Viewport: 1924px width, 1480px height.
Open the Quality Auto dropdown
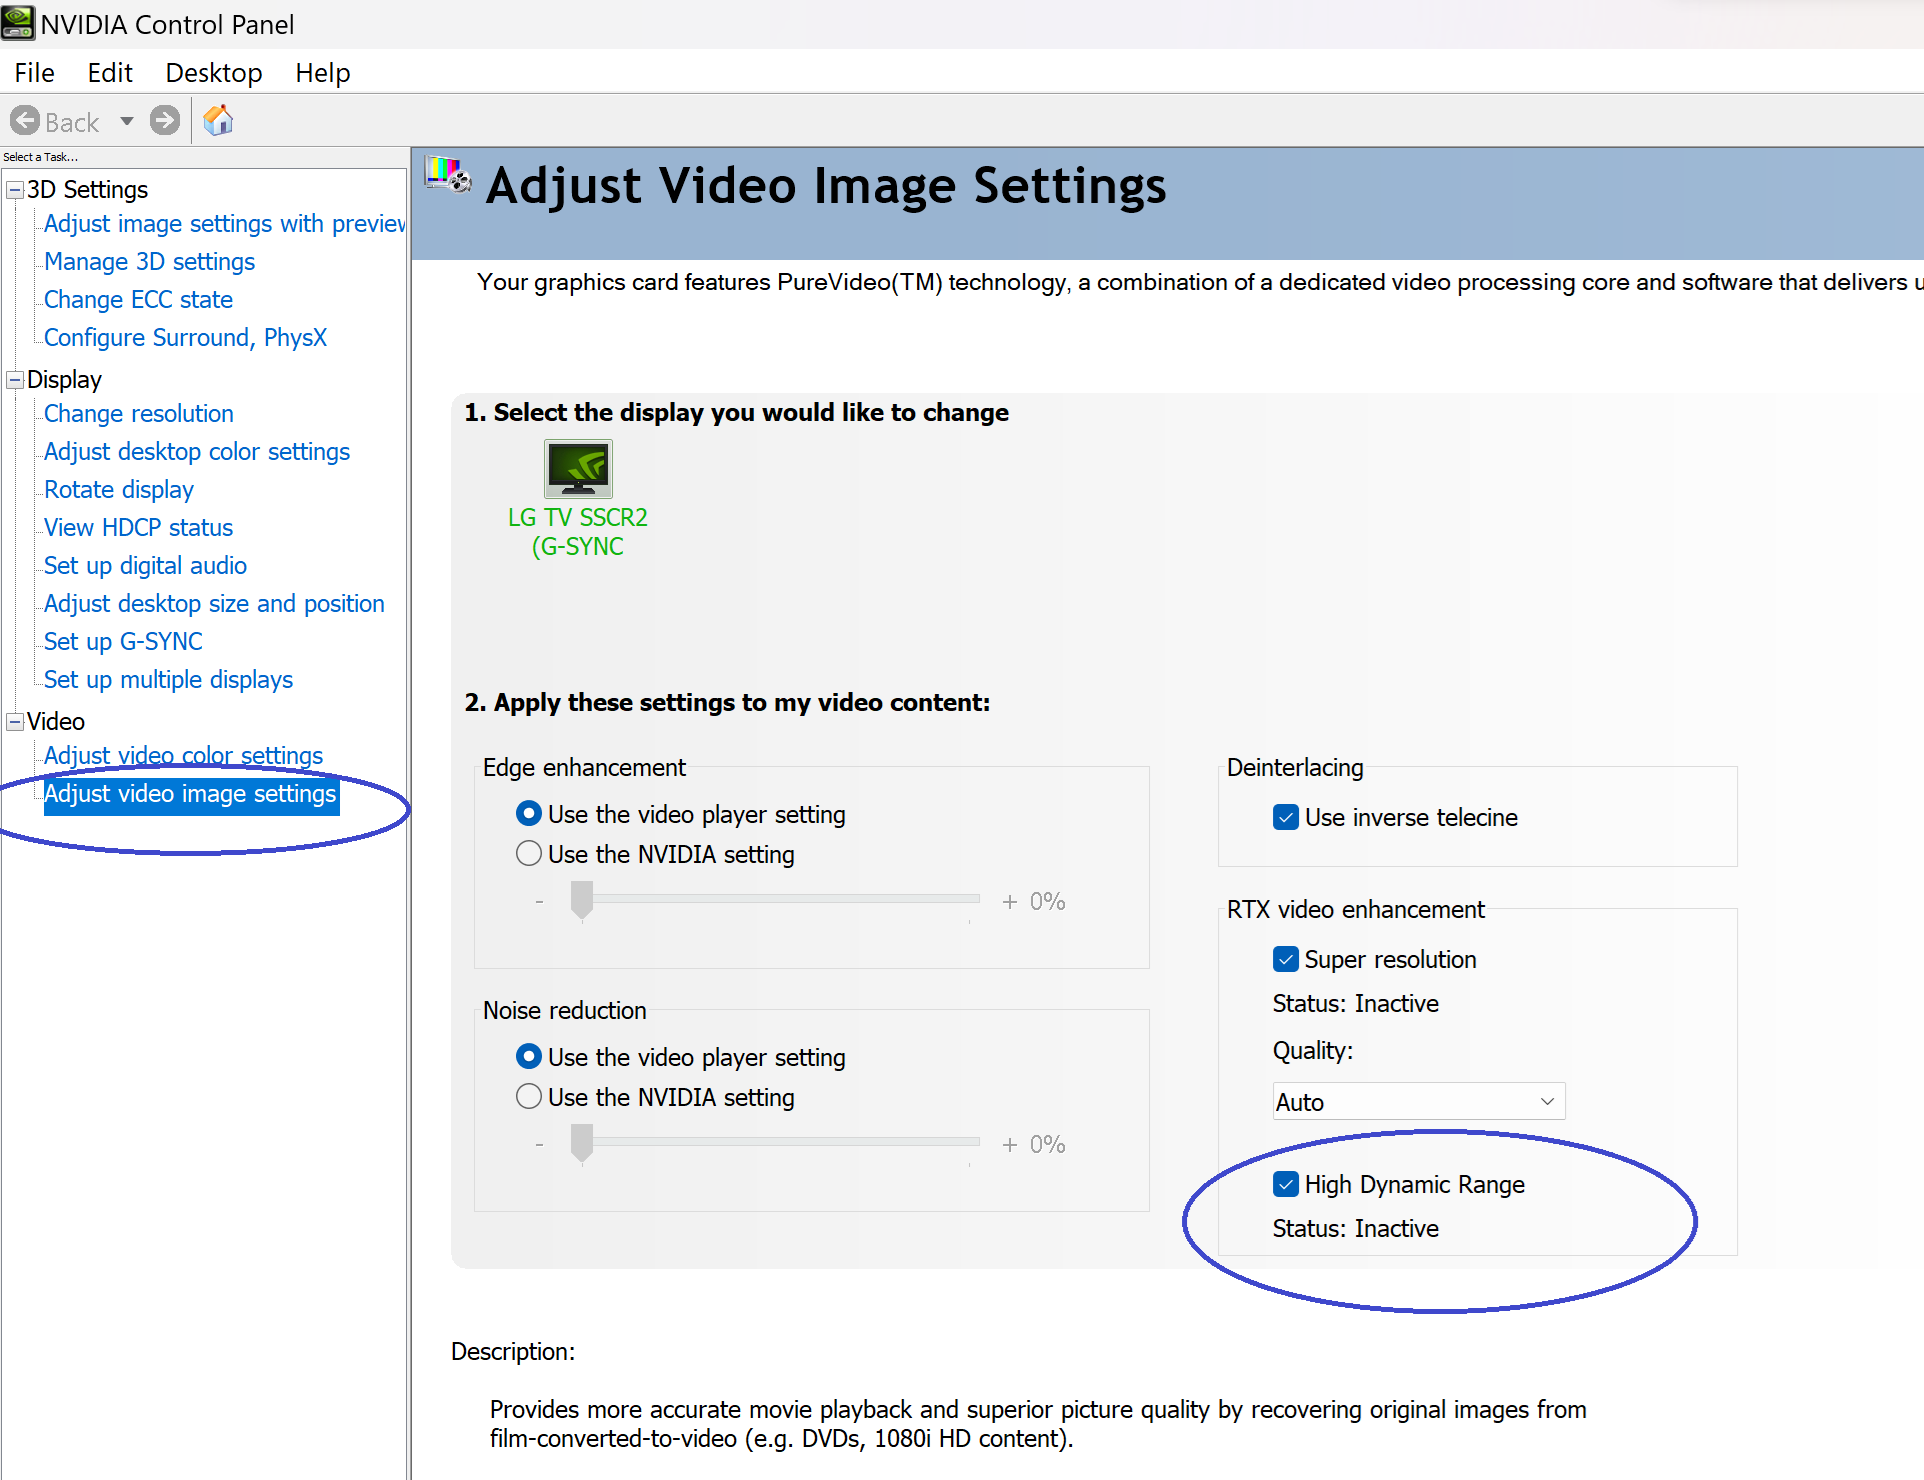point(1418,1102)
